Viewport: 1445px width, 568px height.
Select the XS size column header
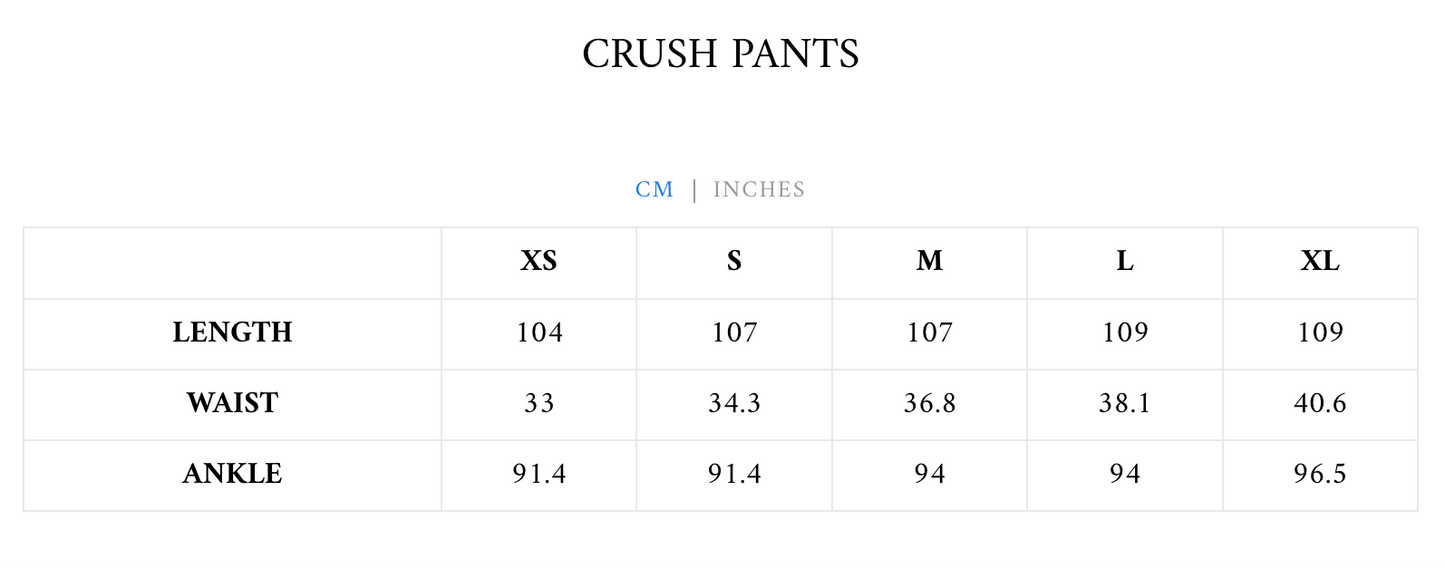pos(539,262)
